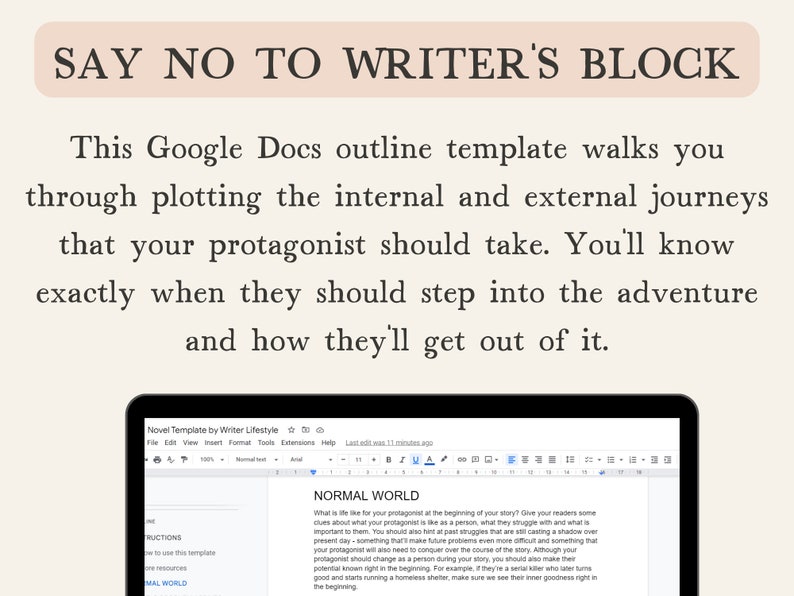
Task: Toggle Underline formatting
Action: pyautogui.click(x=416, y=459)
